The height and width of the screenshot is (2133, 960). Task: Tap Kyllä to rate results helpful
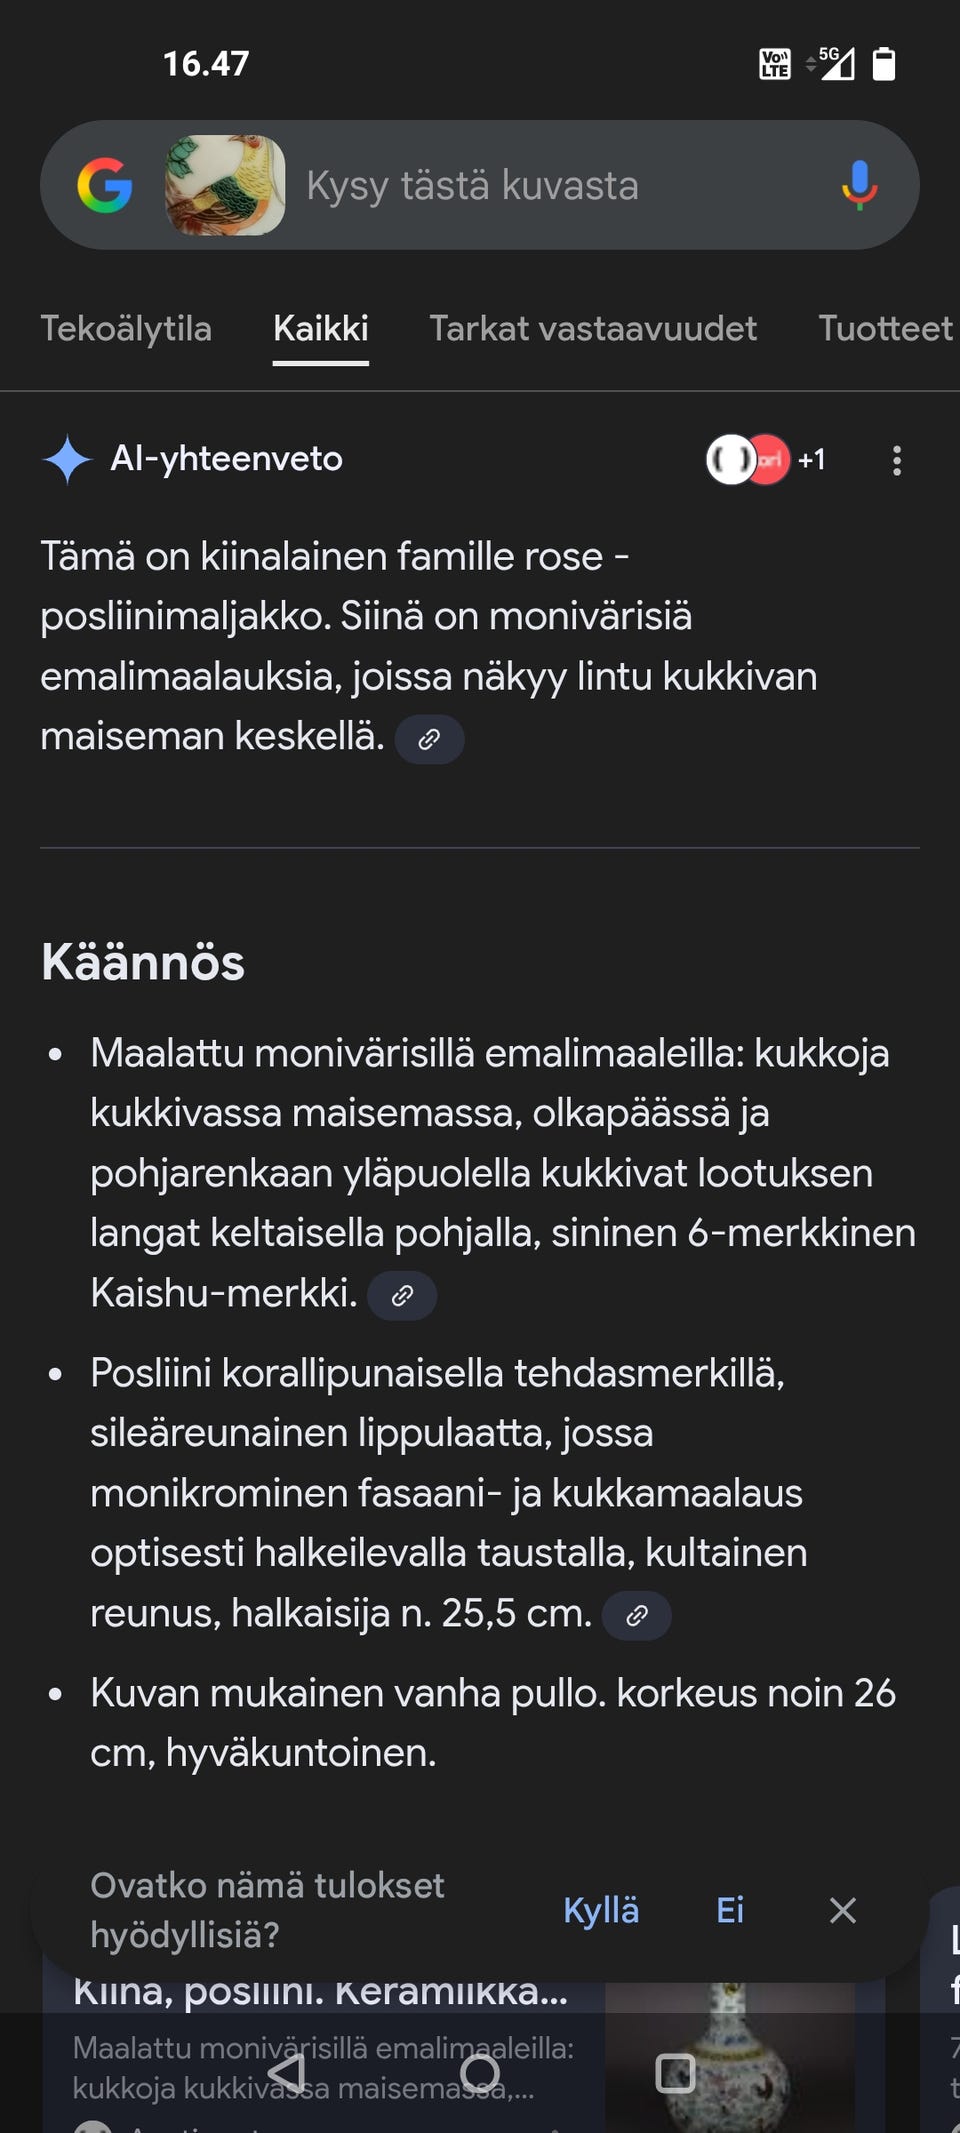[601, 1910]
